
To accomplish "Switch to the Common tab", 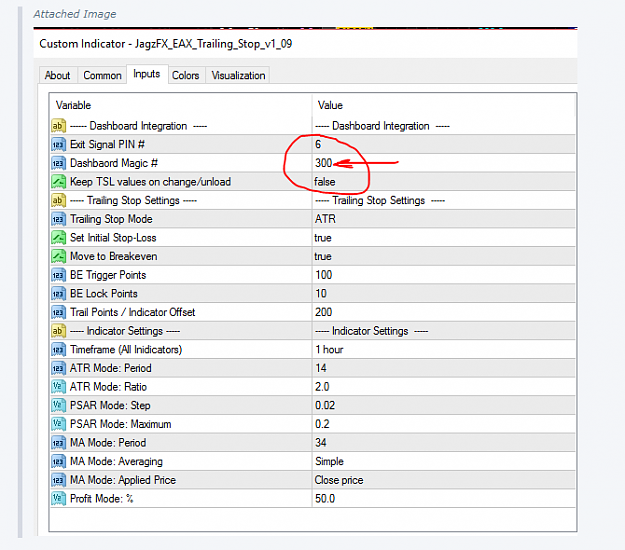I will tap(102, 75).
